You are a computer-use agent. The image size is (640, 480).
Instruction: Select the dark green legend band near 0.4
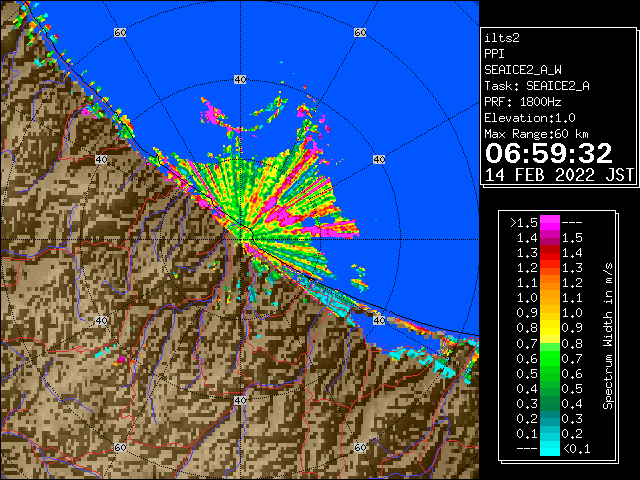click(549, 388)
